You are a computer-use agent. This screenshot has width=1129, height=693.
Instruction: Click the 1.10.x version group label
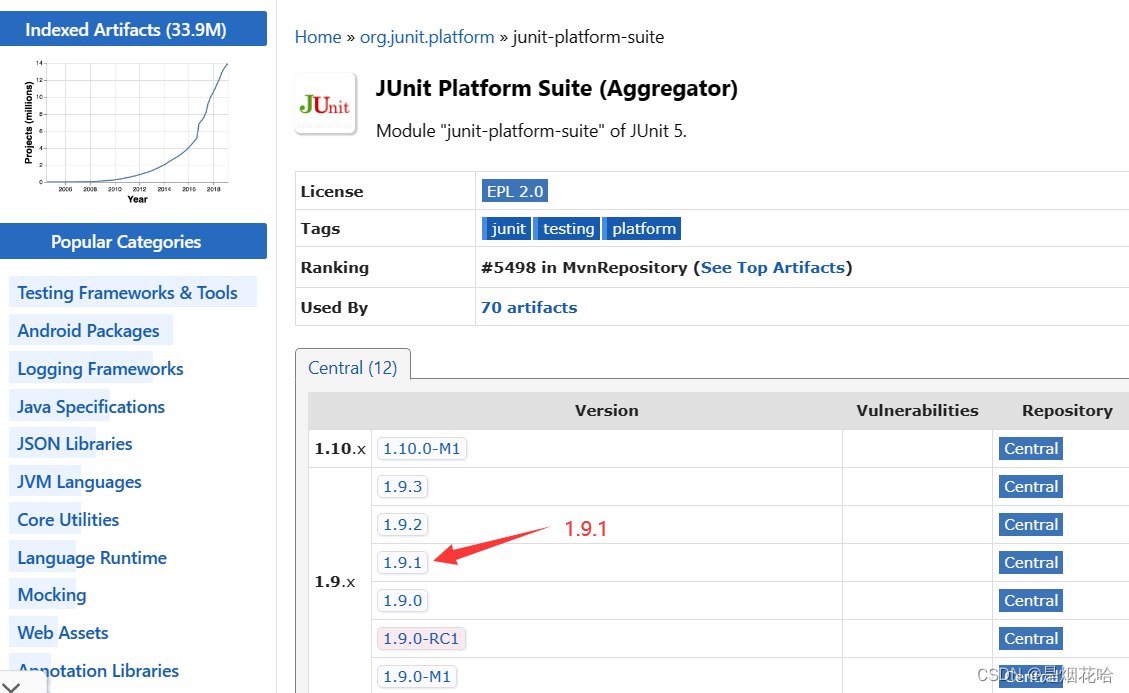[340, 449]
